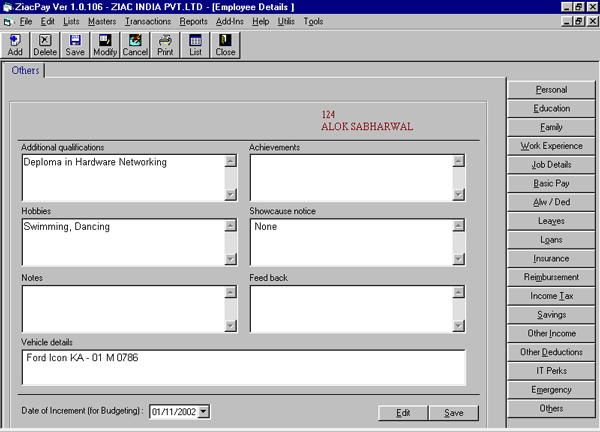Click scroll down arrow of Notes box
This screenshot has height=432, width=600.
[x=230, y=326]
